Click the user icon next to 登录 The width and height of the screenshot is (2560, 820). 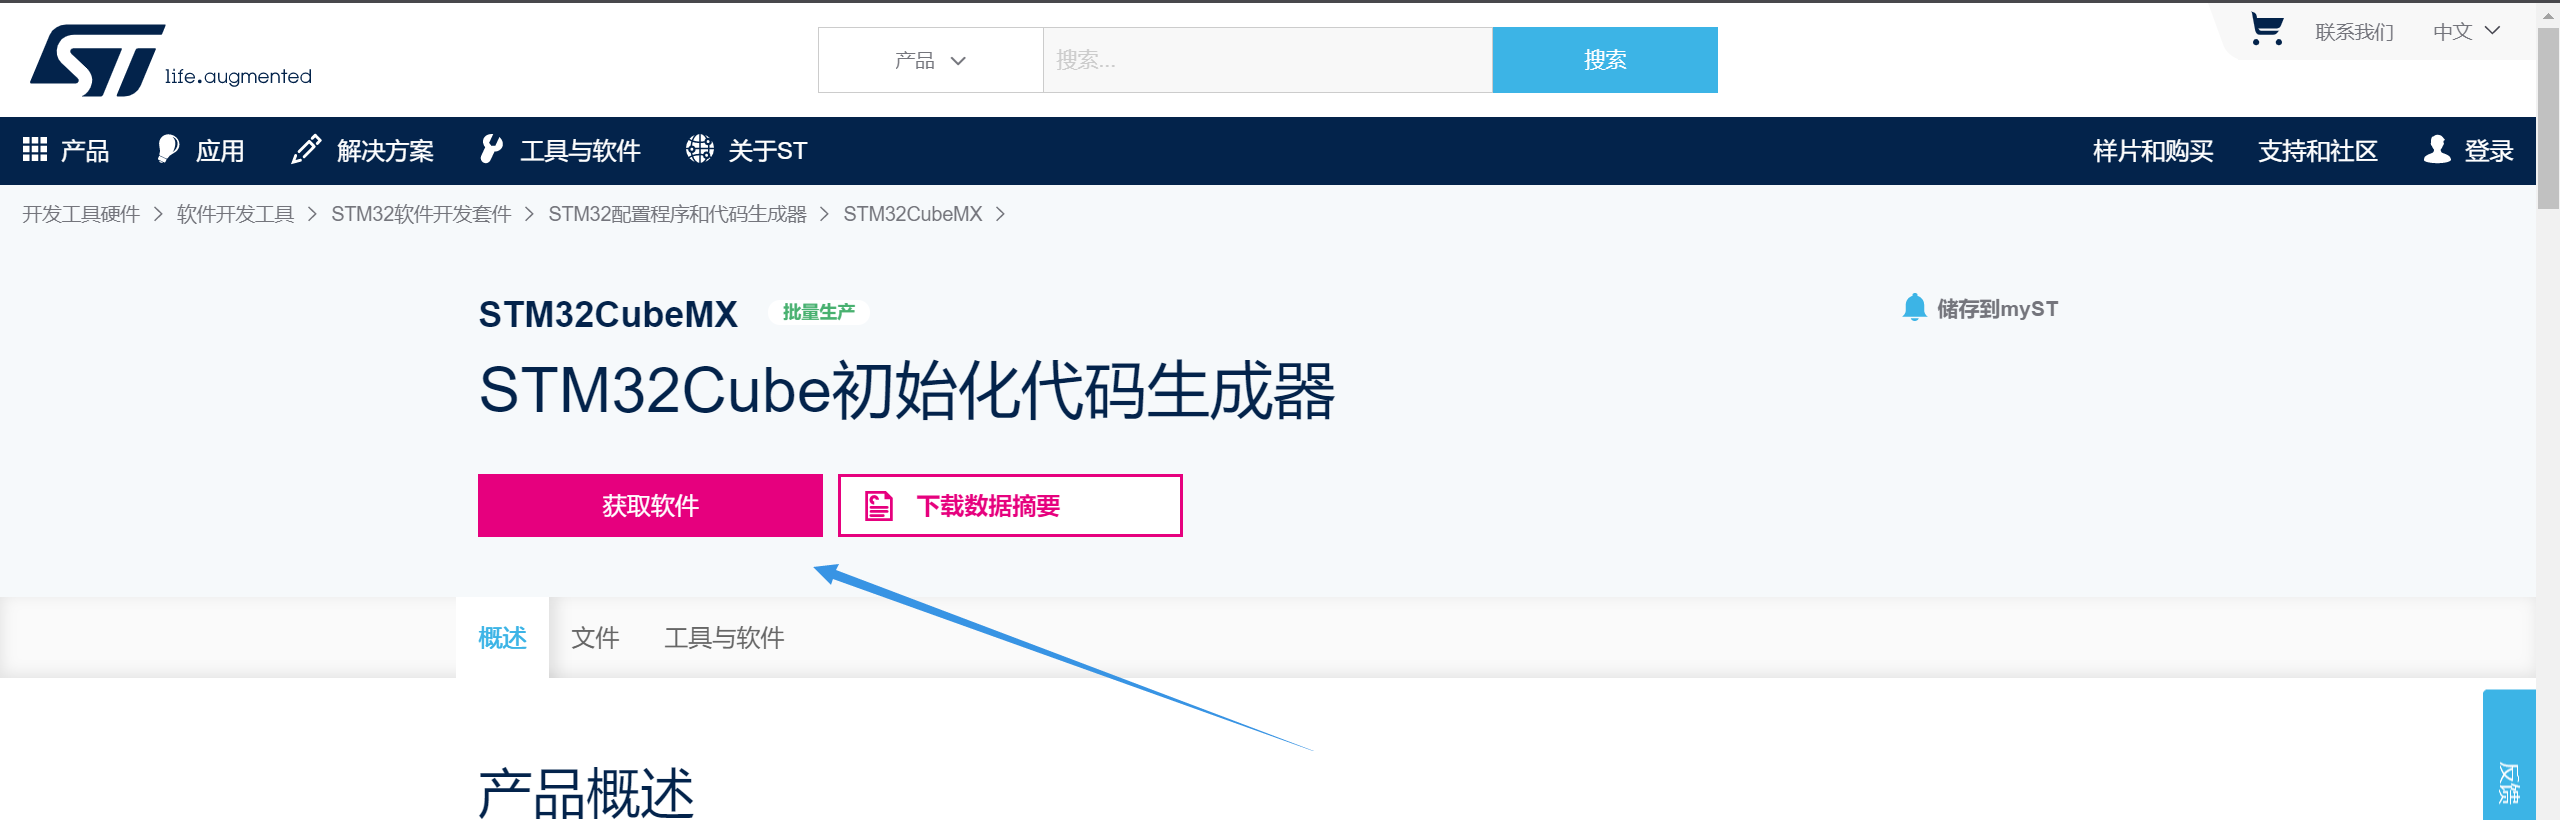point(2438,150)
